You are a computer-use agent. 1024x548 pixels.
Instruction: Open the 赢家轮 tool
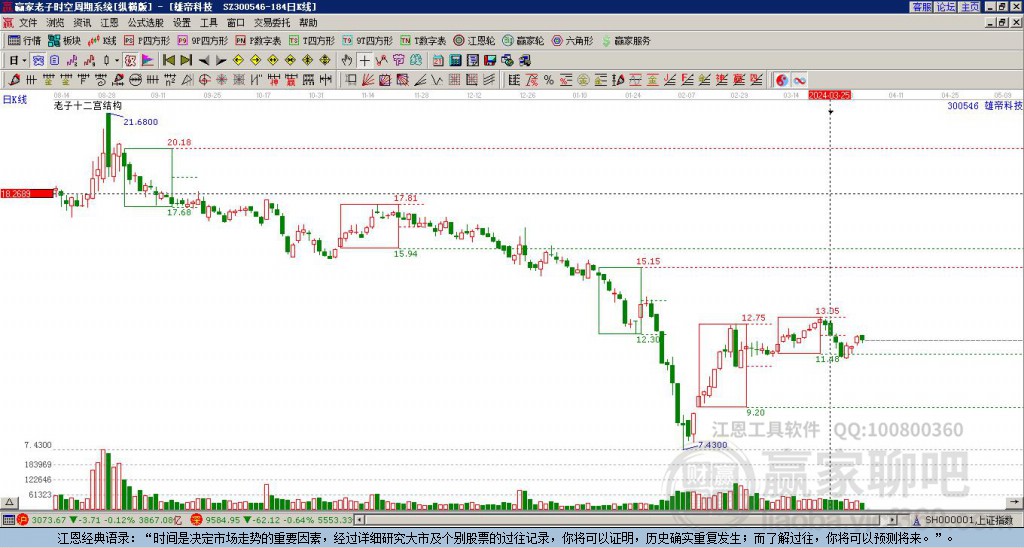coord(523,40)
